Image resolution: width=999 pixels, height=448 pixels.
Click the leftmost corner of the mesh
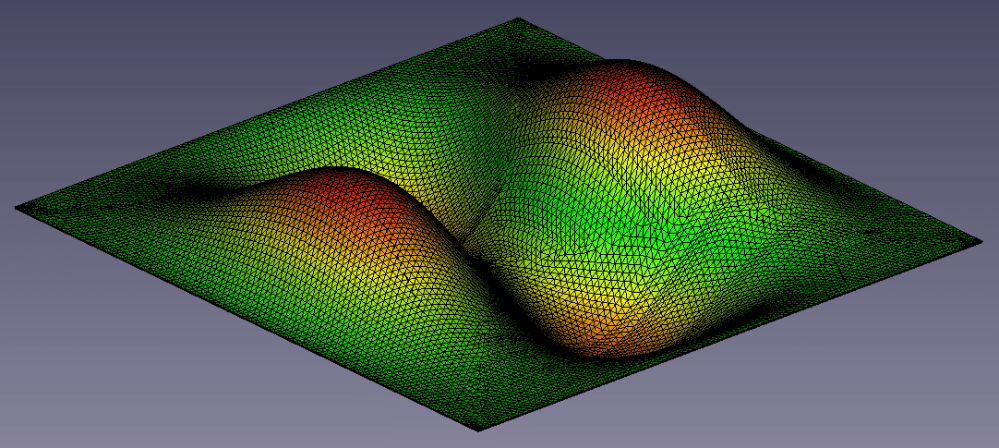click(17, 207)
